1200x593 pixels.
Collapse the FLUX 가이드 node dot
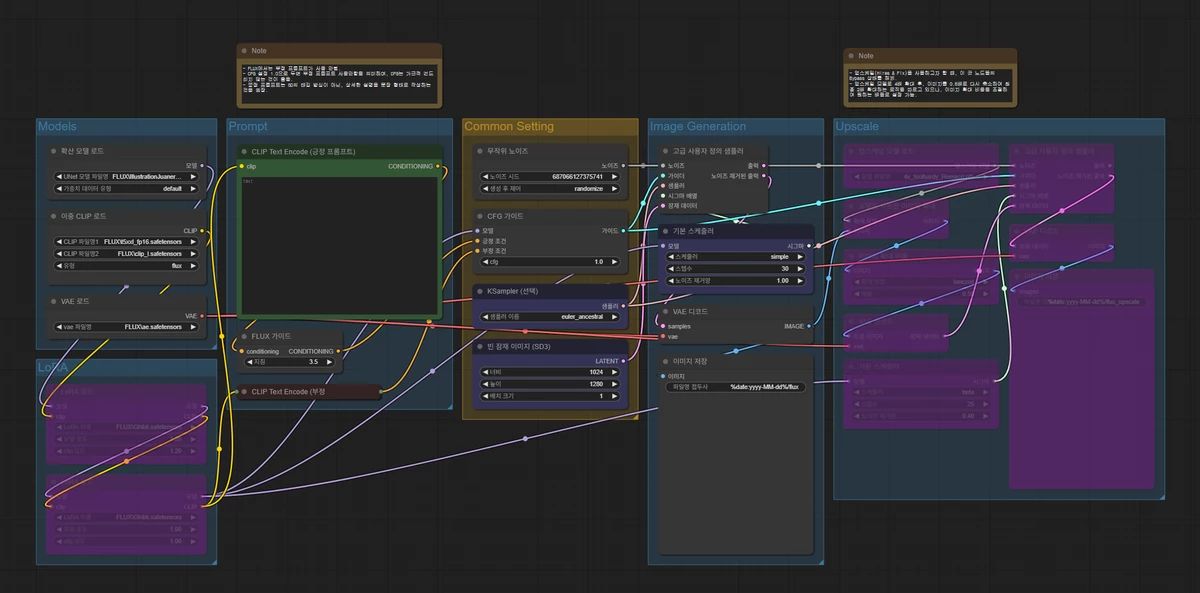click(x=242, y=337)
